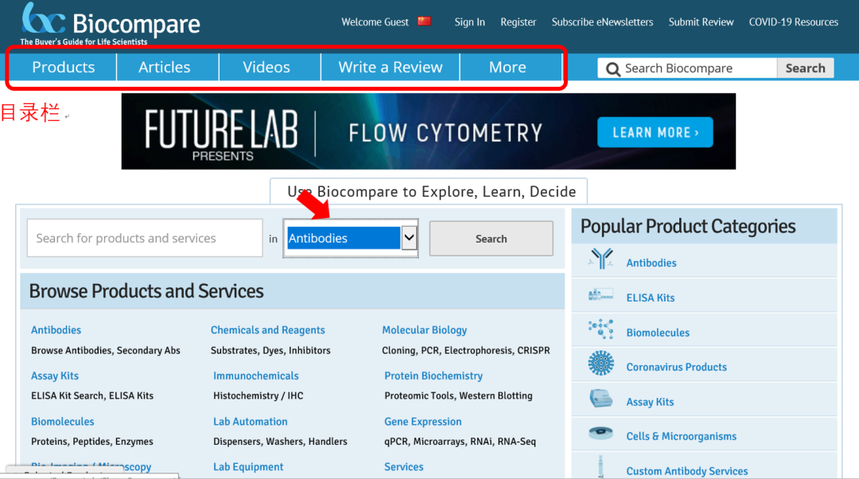Click the China flag icon
This screenshot has width=859, height=479.
pos(424,21)
